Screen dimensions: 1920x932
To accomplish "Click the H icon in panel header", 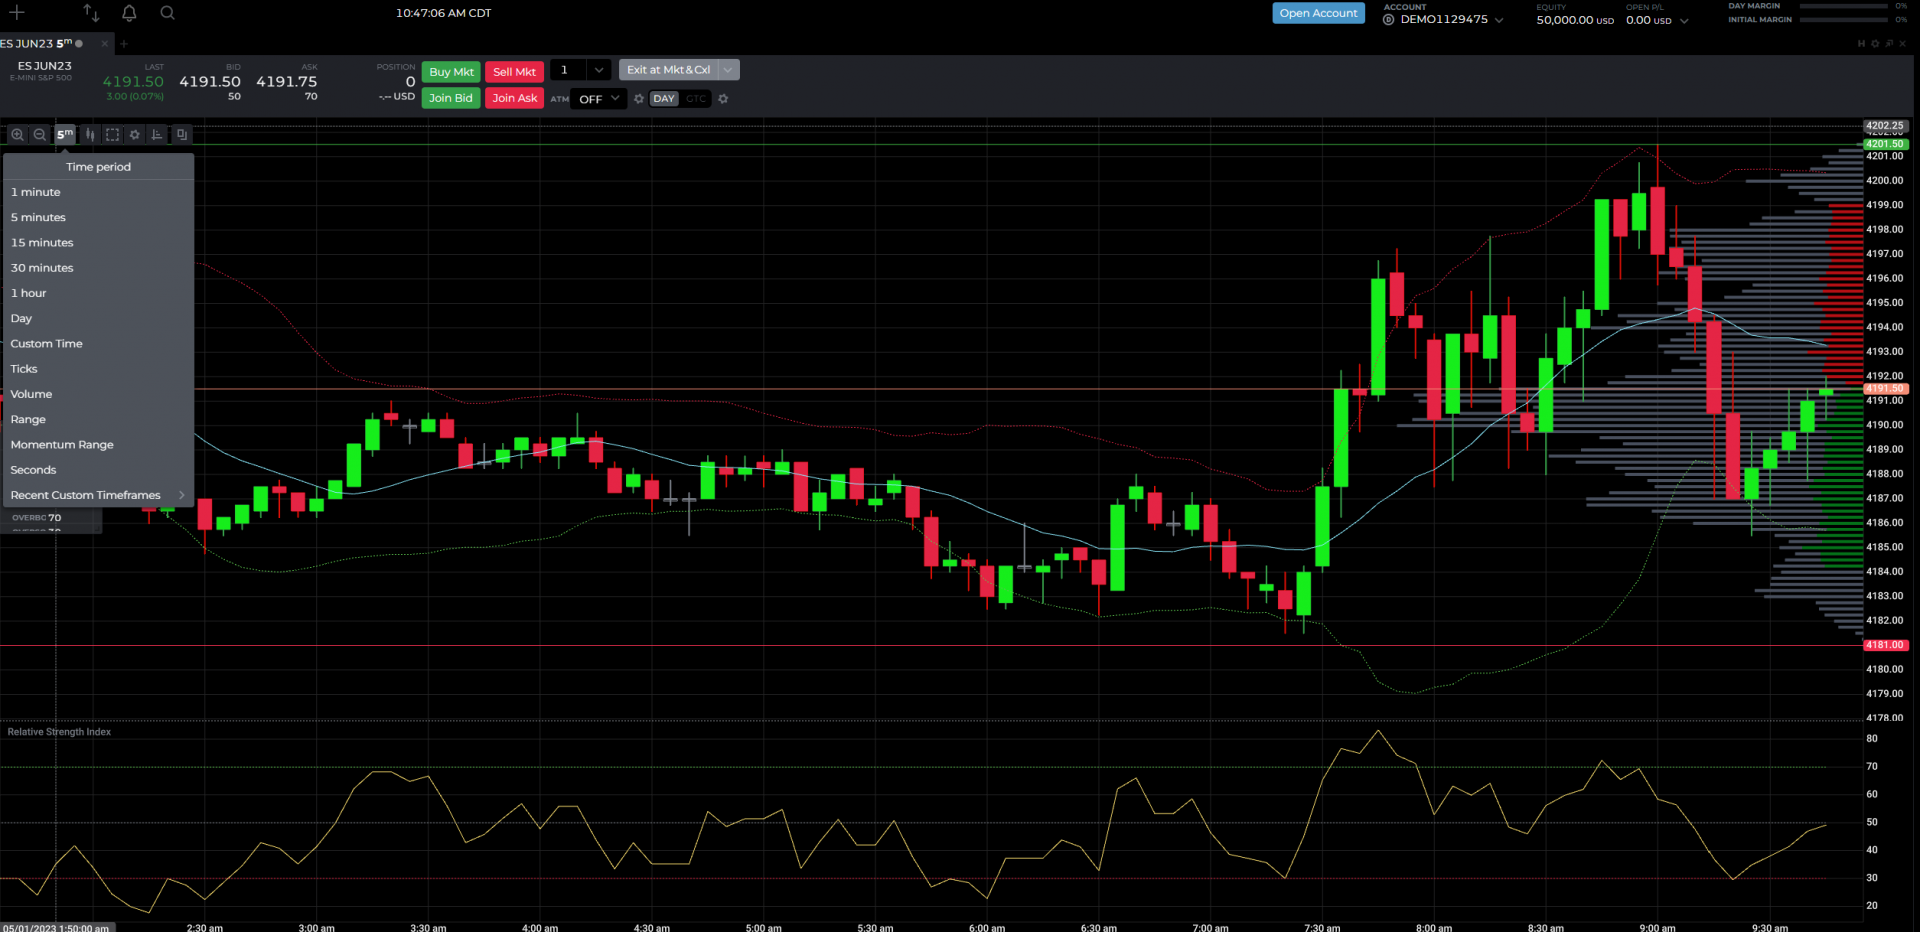I will [x=1861, y=44].
